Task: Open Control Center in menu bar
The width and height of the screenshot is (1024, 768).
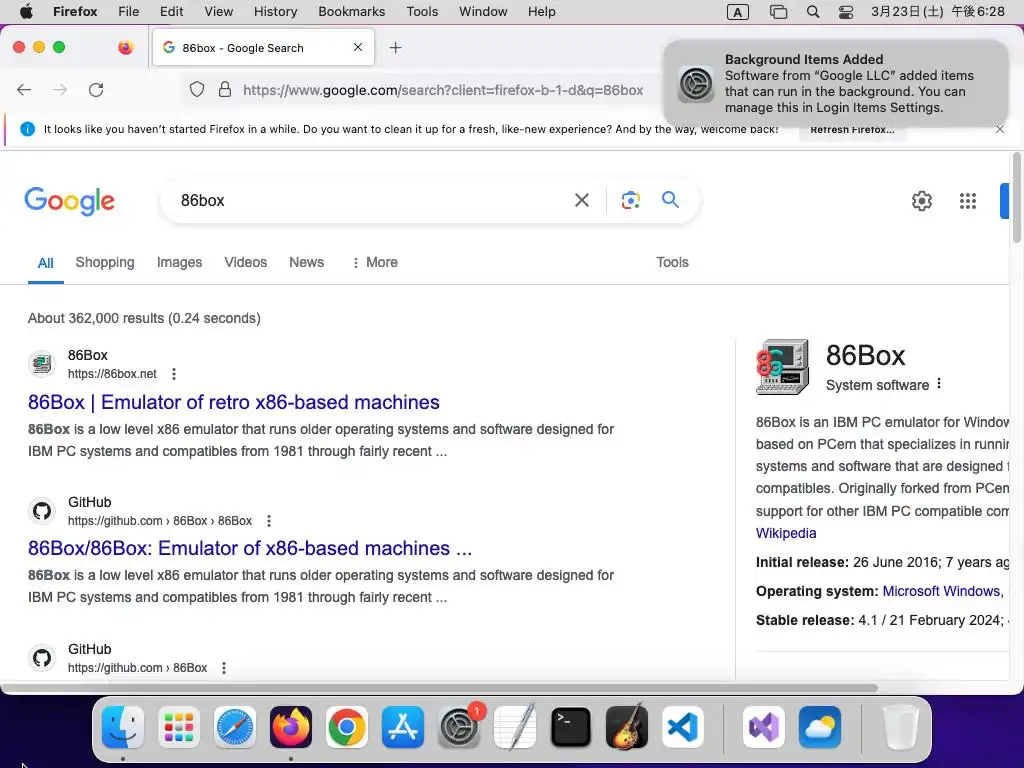Action: tap(846, 12)
